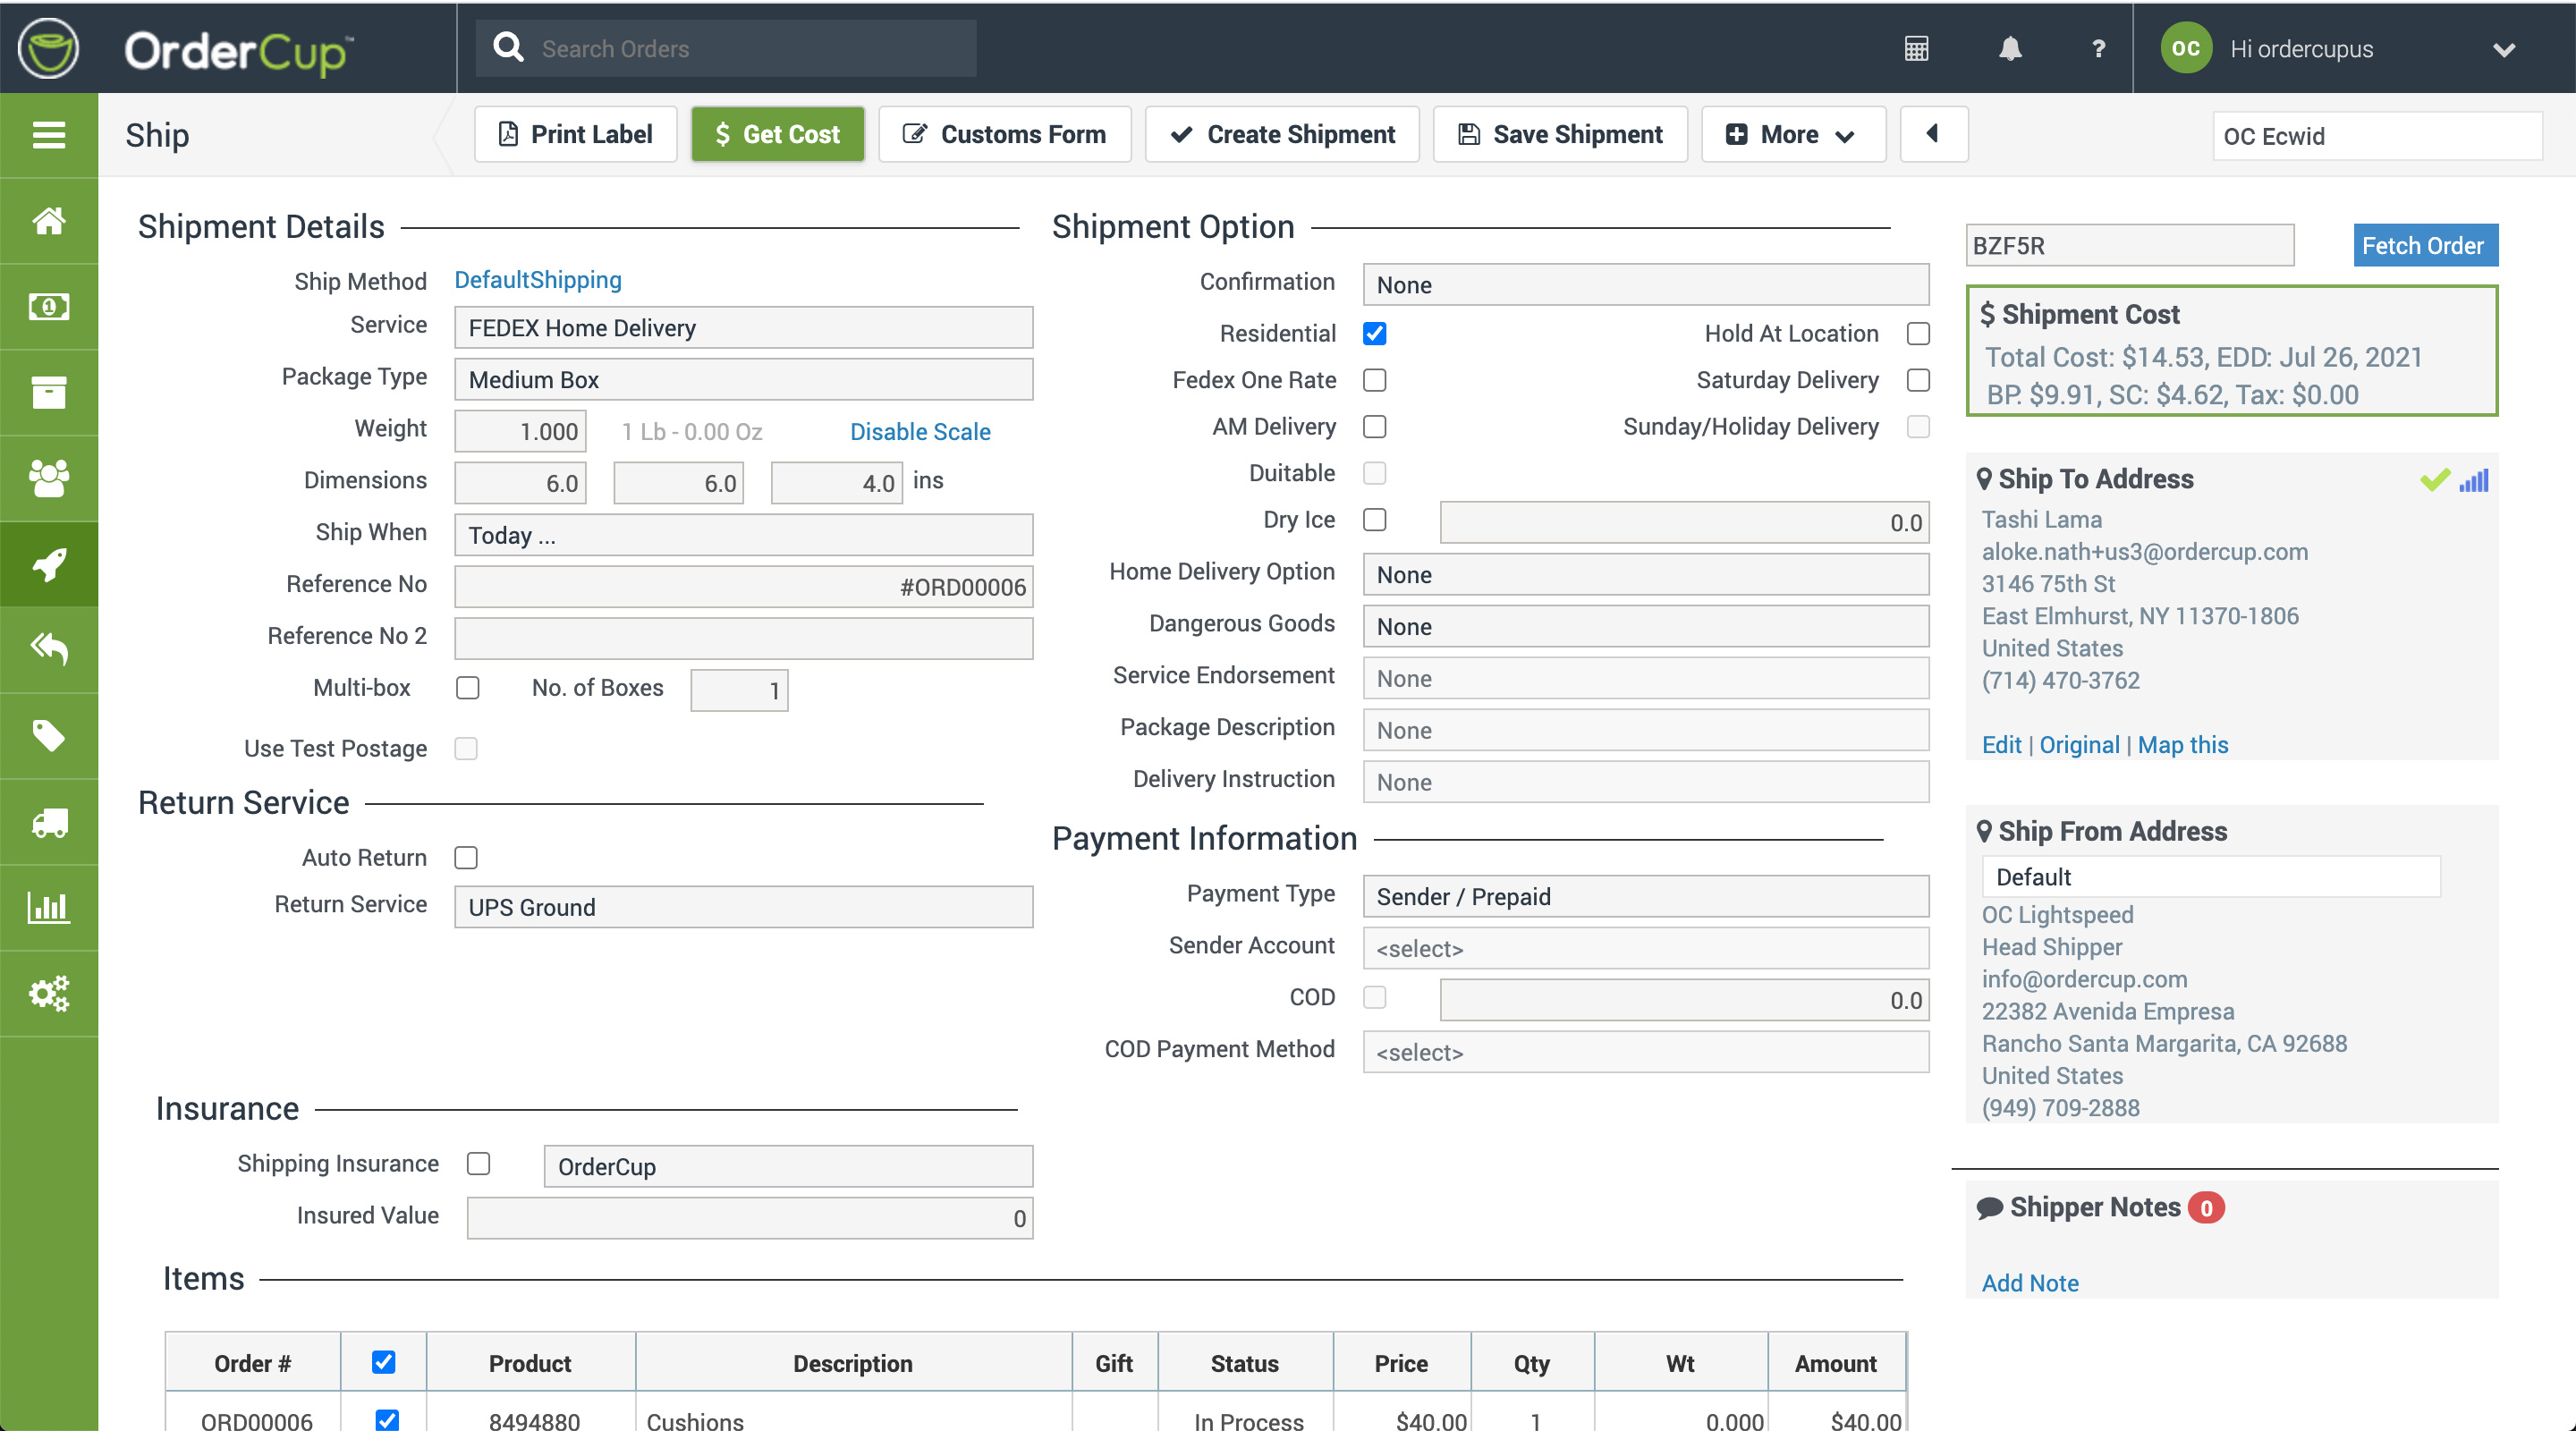Click the green Get Cost button
Screen dimensions: 2576x1431
point(777,134)
